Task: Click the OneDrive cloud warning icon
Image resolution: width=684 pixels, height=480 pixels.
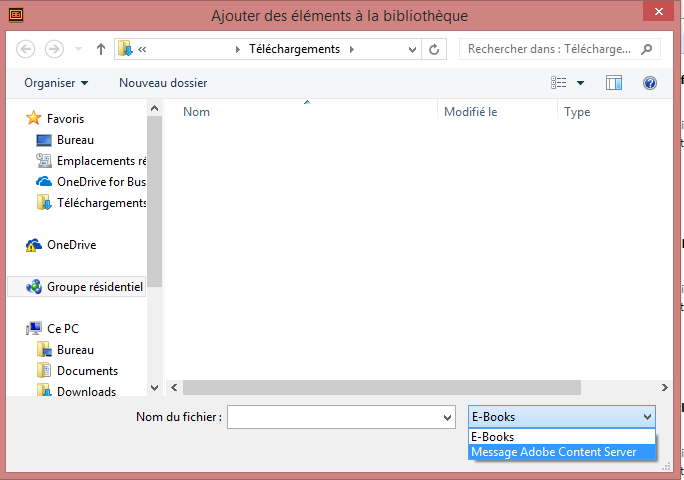Action: pos(34,245)
